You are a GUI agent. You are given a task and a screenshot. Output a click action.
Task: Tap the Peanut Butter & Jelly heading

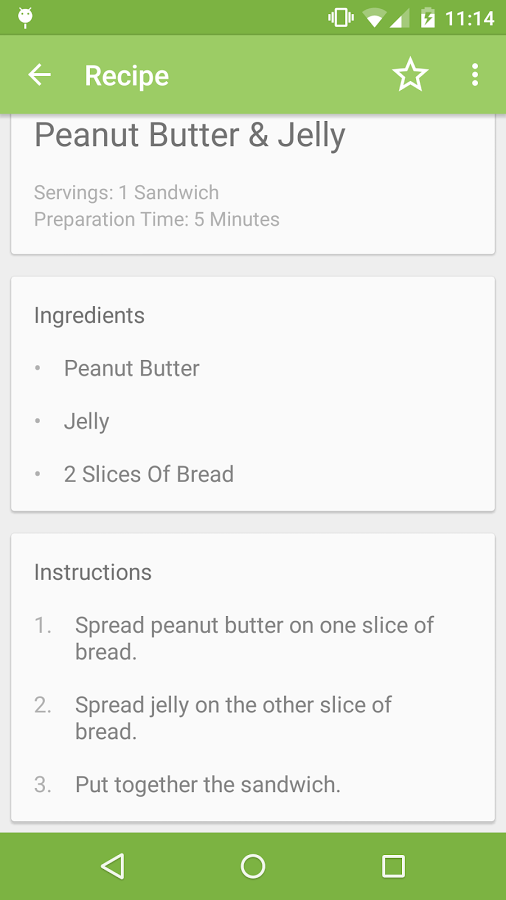(190, 135)
